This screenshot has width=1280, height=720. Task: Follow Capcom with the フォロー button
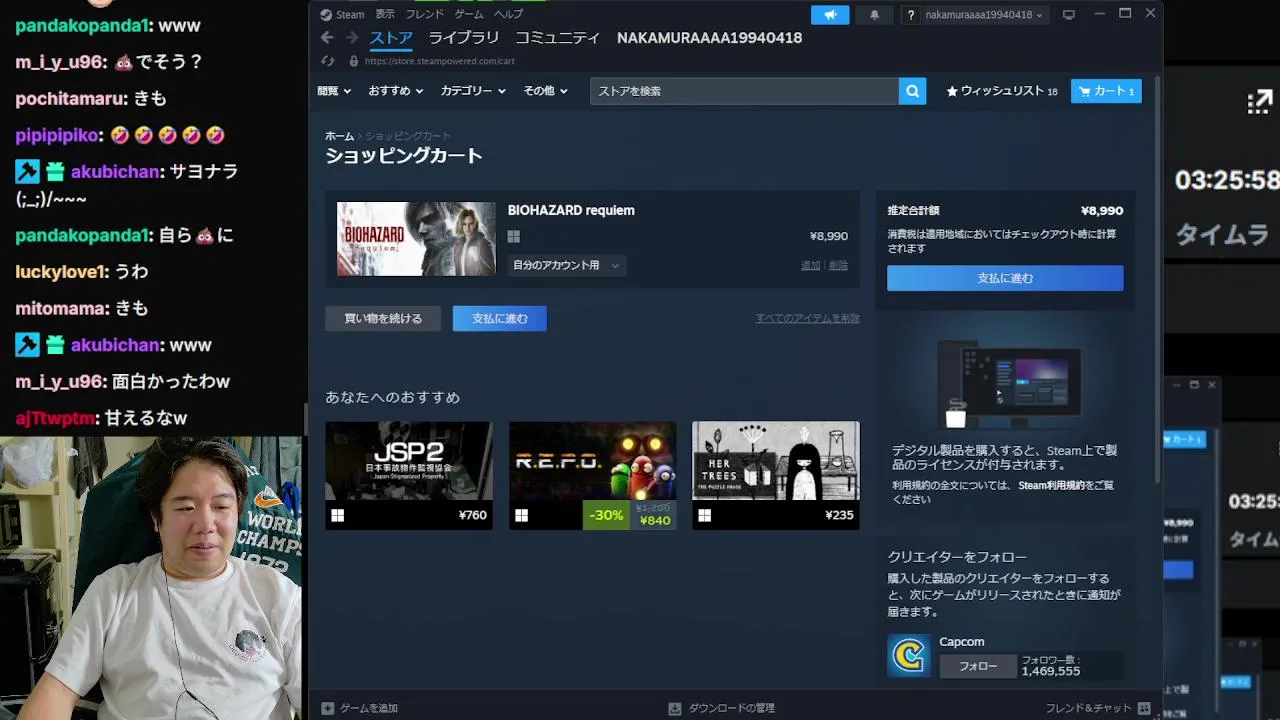tap(978, 666)
